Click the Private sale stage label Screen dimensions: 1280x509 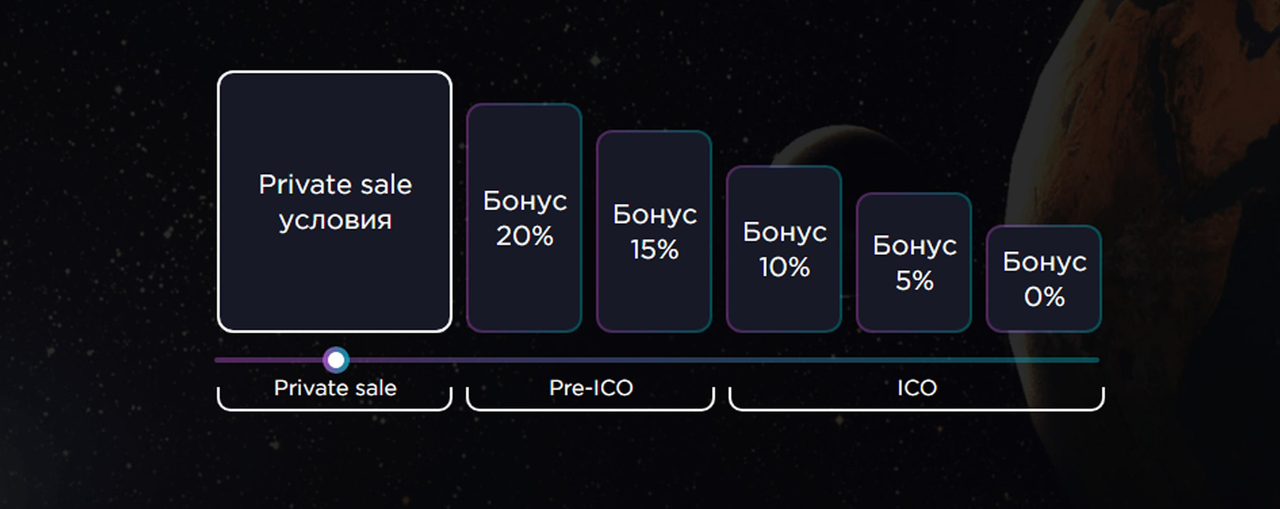[x=335, y=388]
